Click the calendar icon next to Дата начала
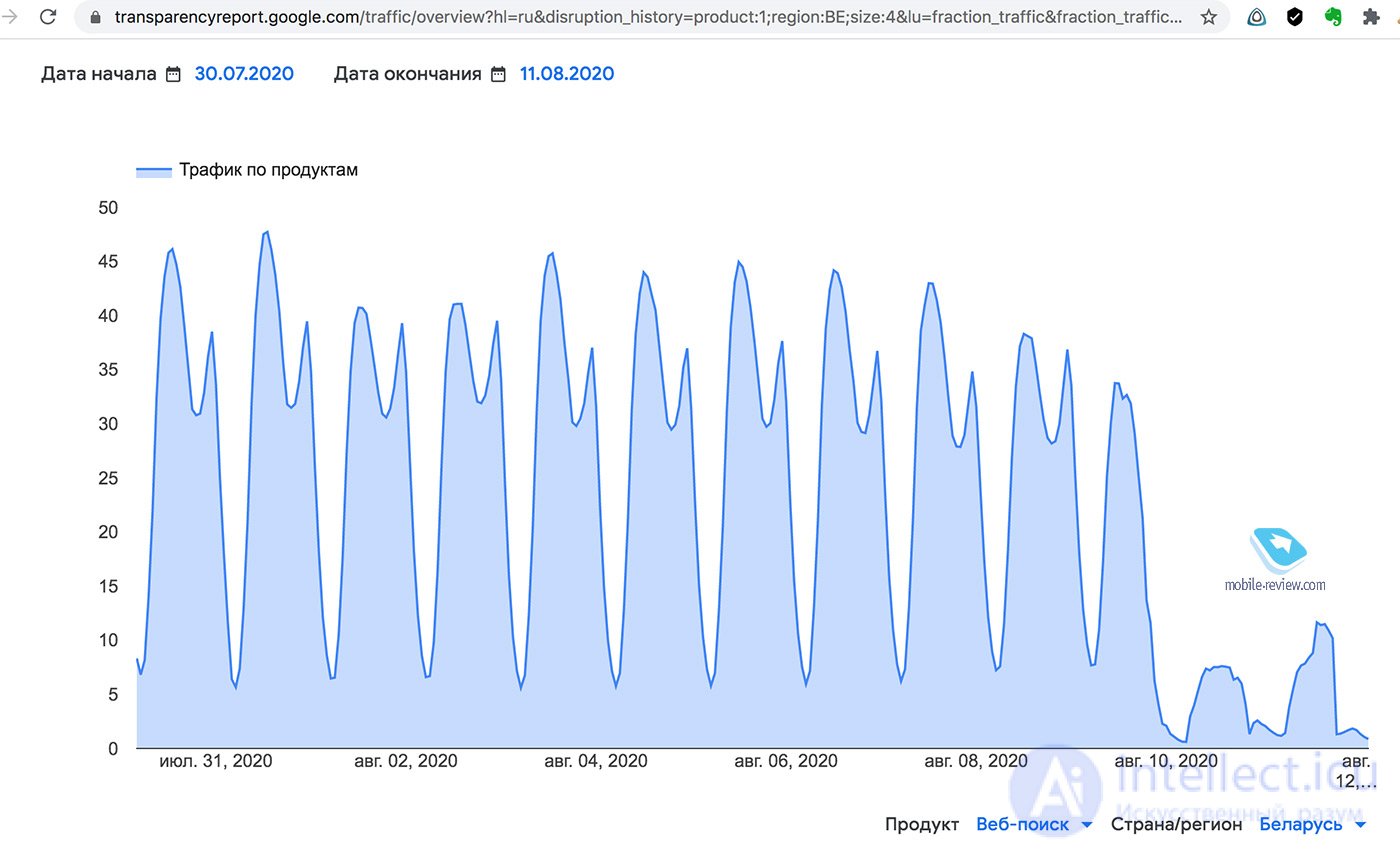Screen dimensions: 1400x853 coord(173,74)
